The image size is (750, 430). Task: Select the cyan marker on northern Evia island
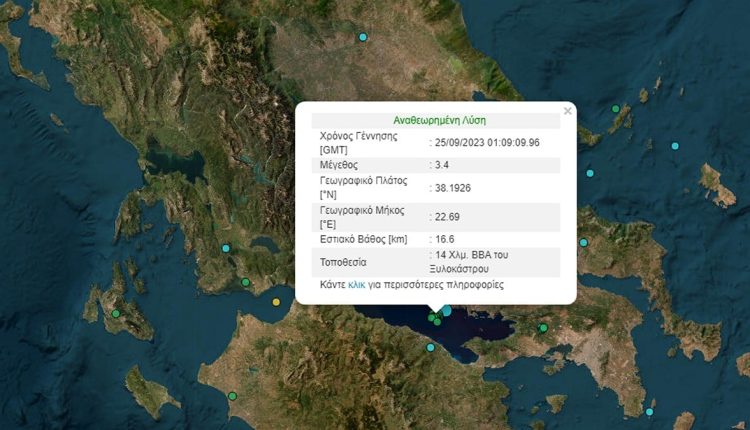(x=584, y=243)
